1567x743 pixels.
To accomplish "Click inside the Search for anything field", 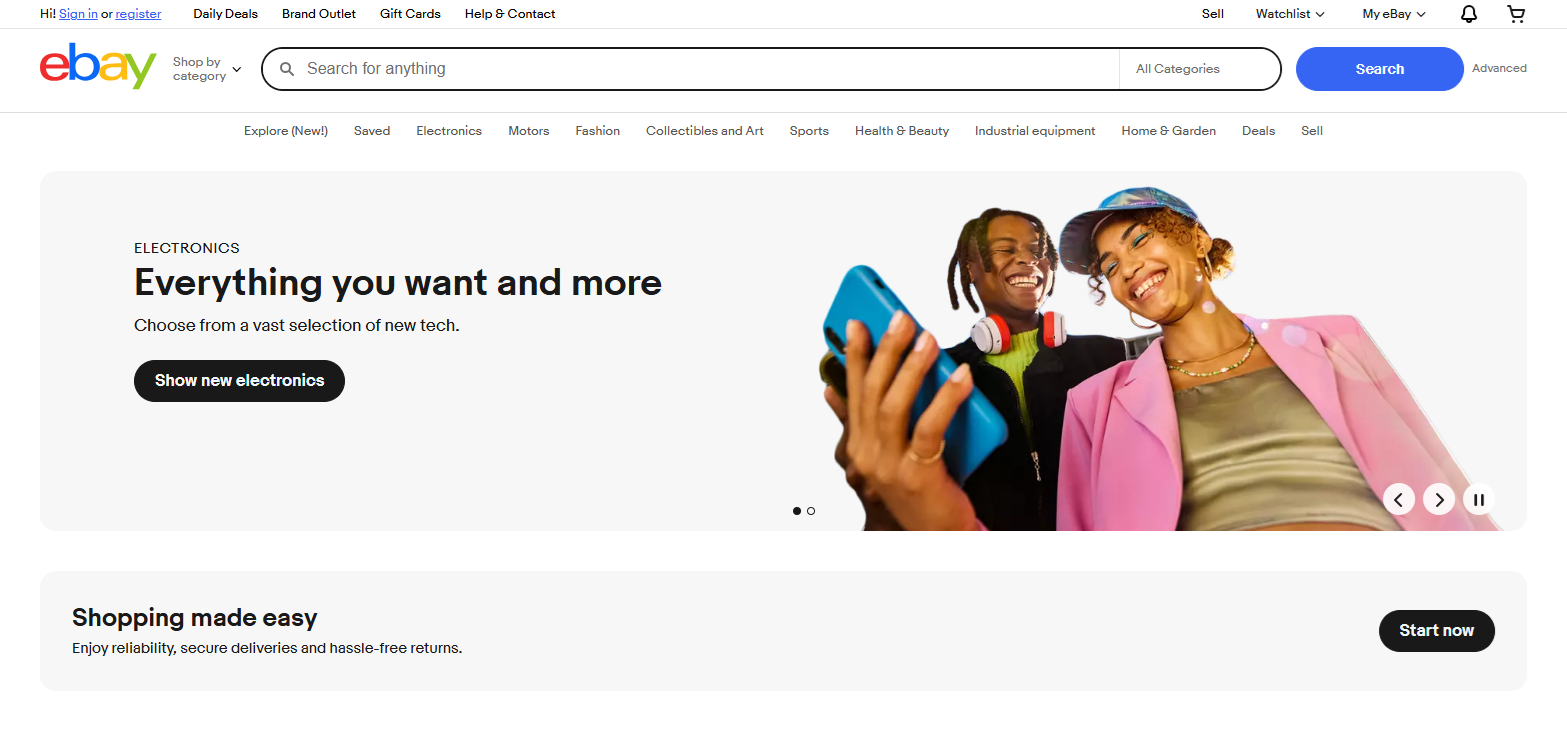I will [700, 69].
